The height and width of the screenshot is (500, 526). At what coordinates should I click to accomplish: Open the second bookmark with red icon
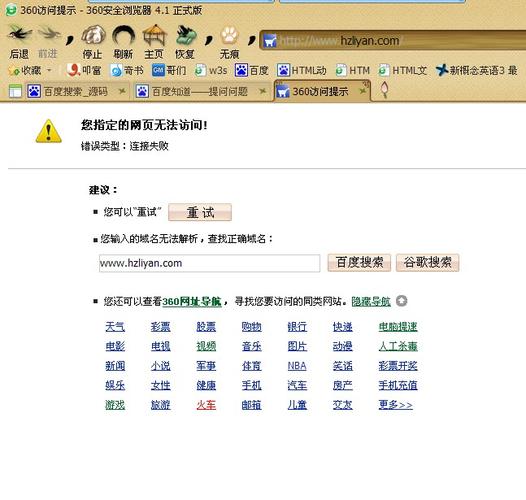84,70
